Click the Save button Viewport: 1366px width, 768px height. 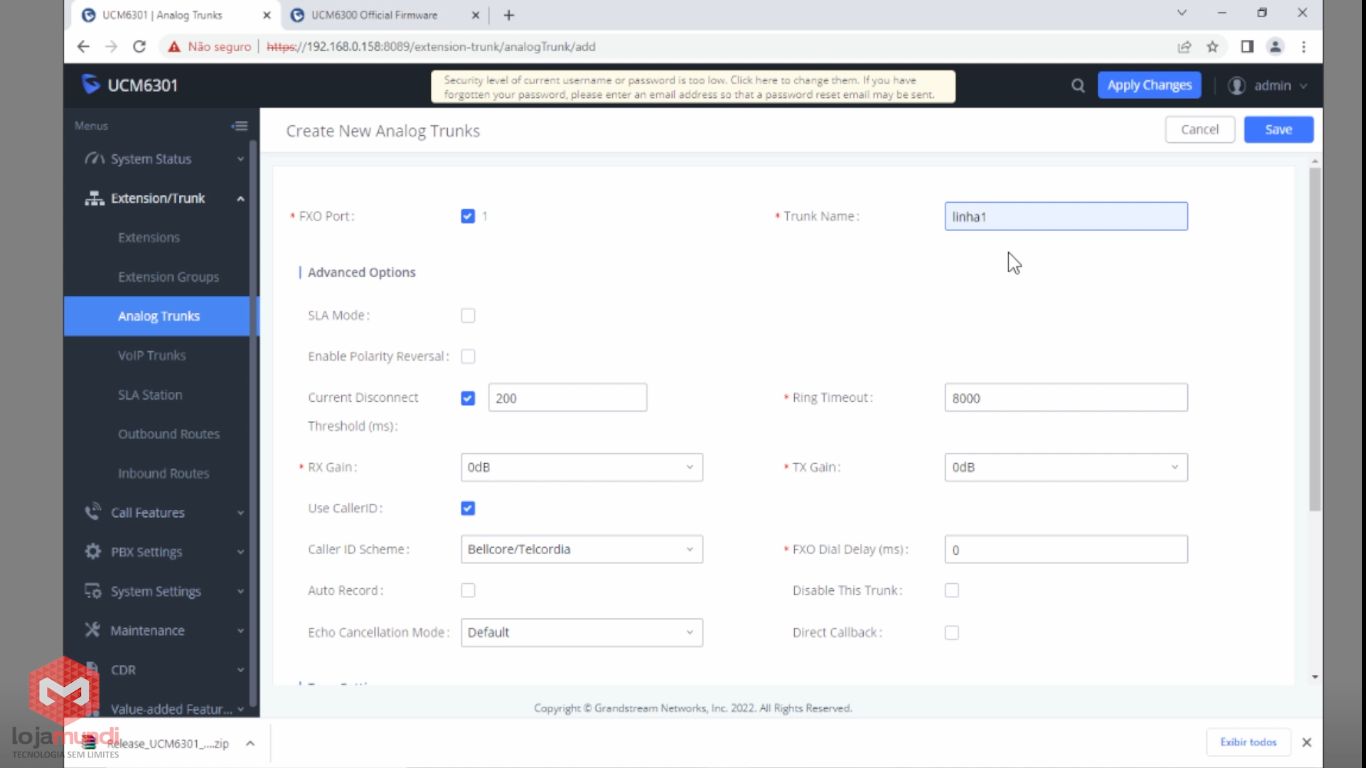click(x=1278, y=130)
